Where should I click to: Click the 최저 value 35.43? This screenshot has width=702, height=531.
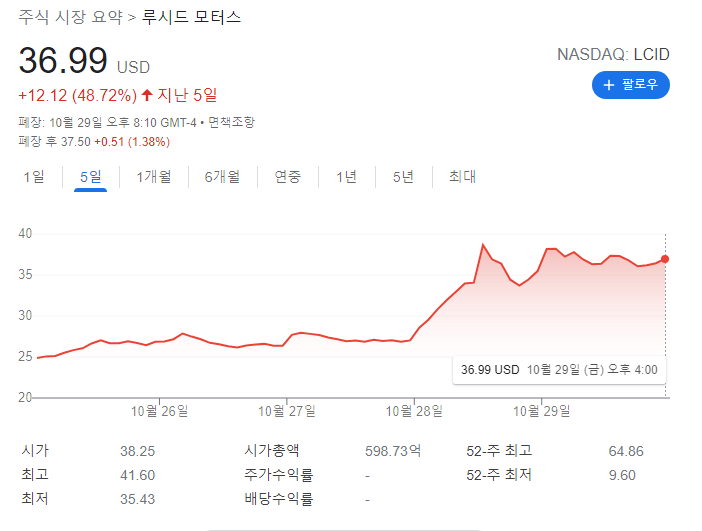click(x=137, y=499)
